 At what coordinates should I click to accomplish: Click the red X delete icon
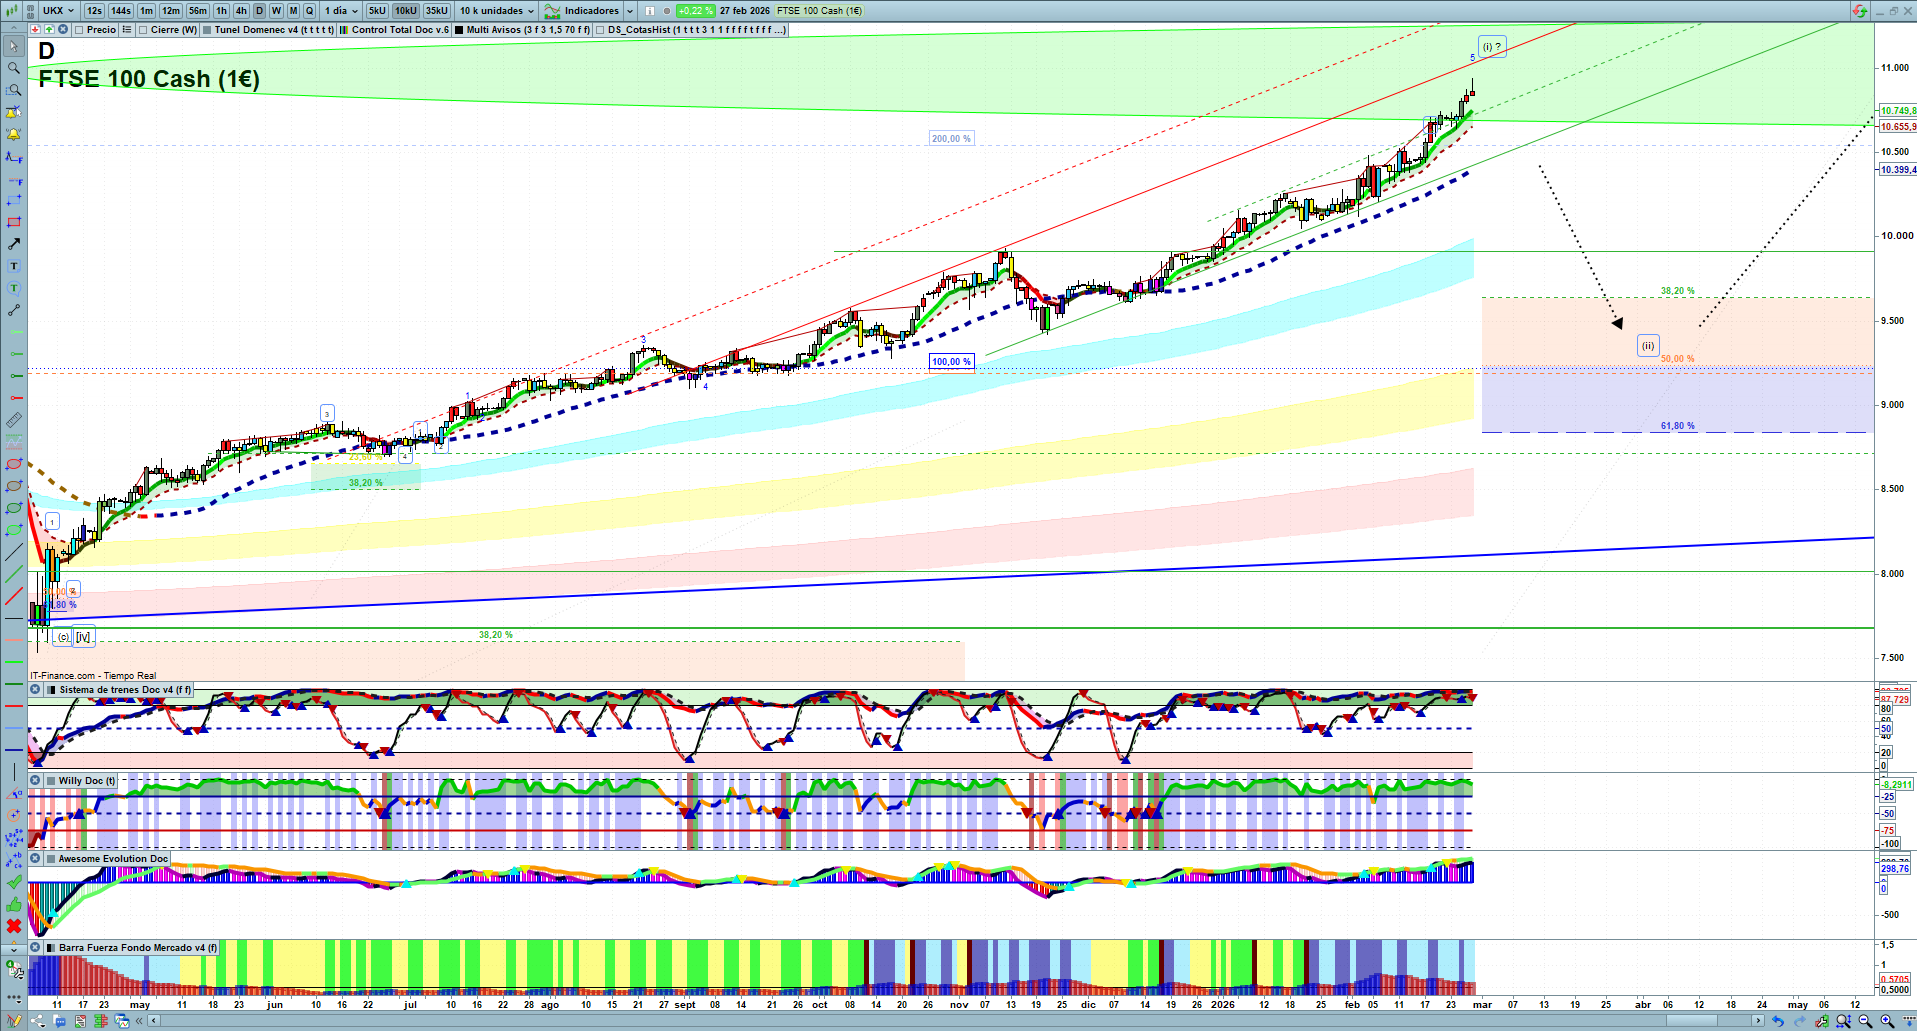click(x=14, y=926)
